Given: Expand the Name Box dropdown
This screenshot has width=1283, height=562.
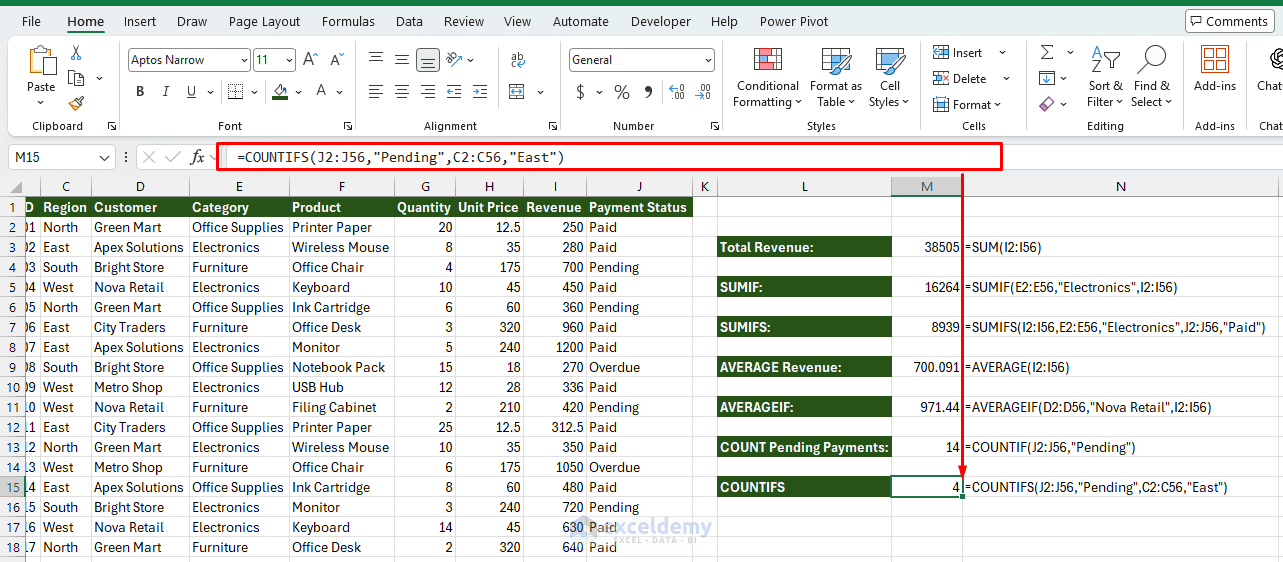Looking at the screenshot, I should tap(106, 157).
